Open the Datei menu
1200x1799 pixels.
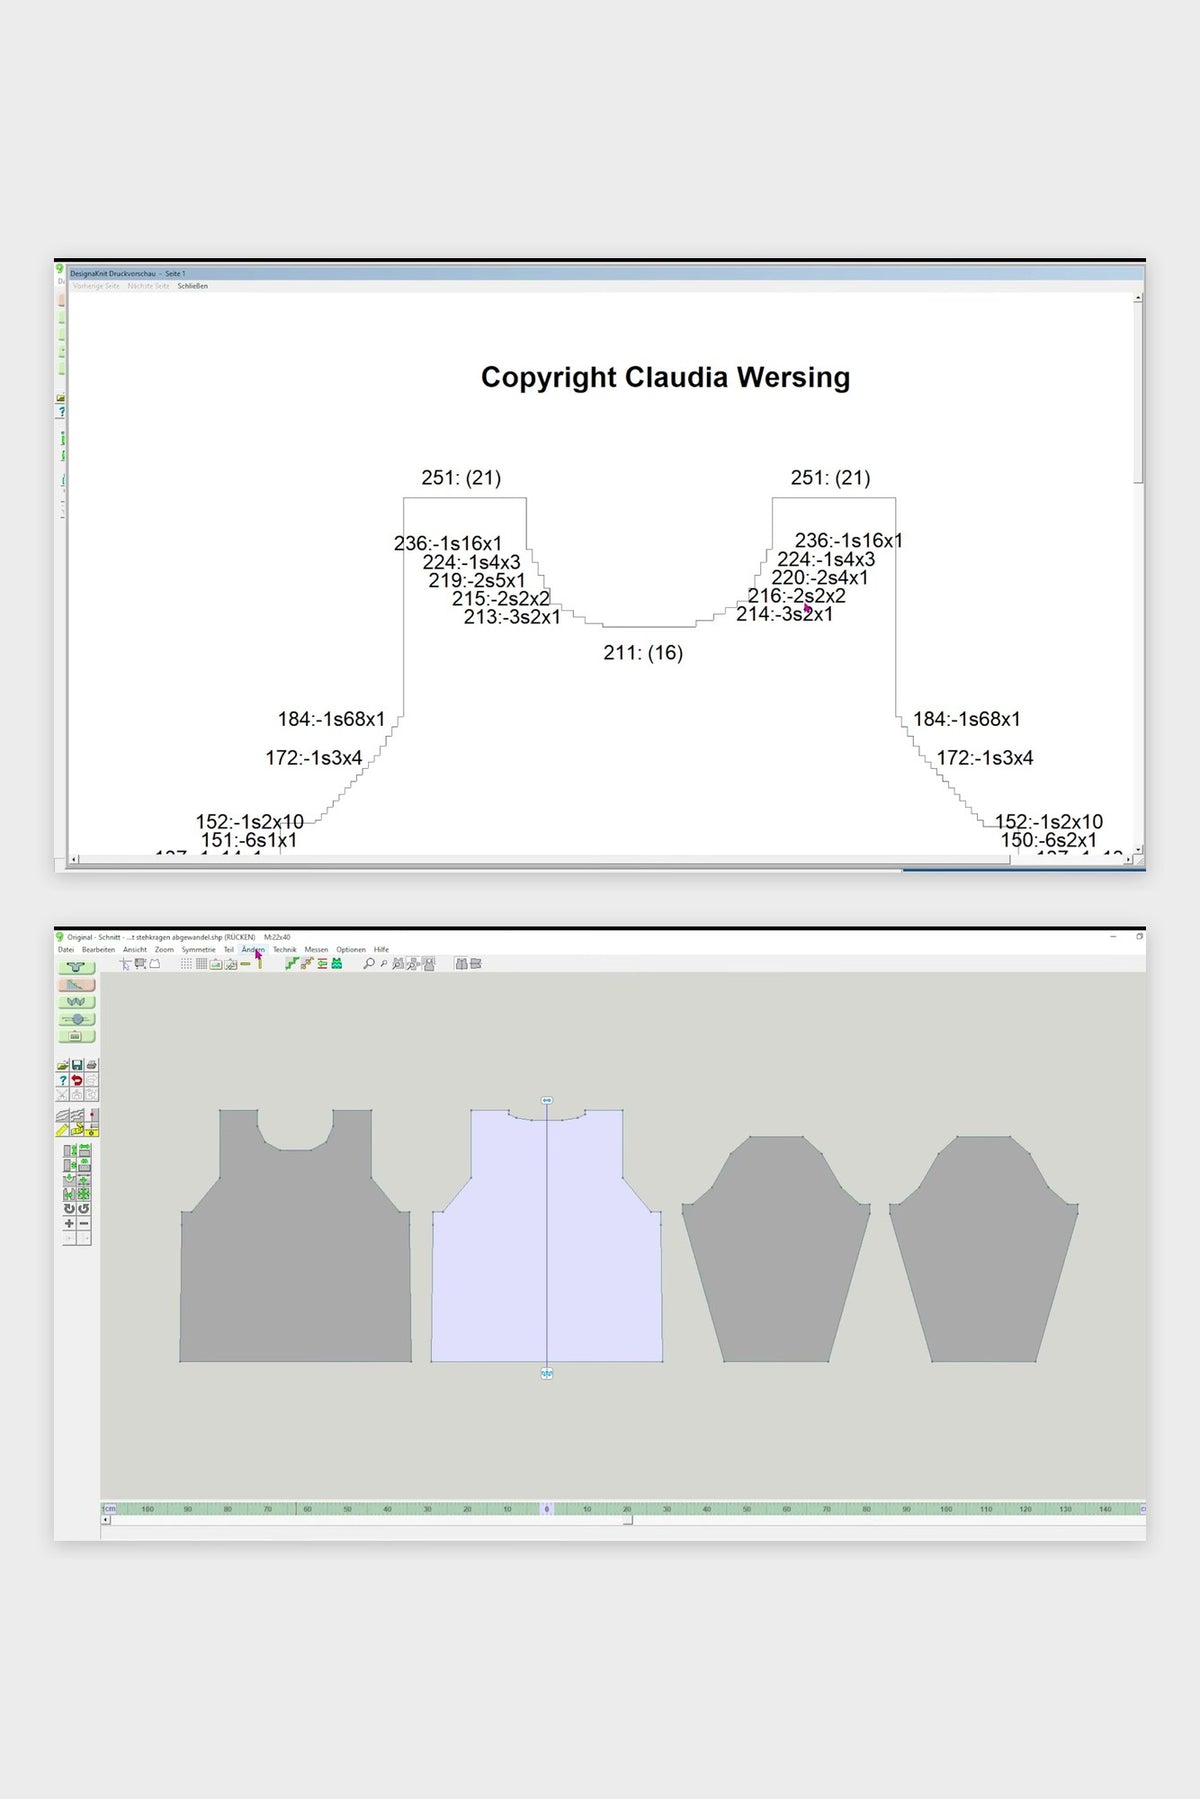pyautogui.click(x=66, y=950)
